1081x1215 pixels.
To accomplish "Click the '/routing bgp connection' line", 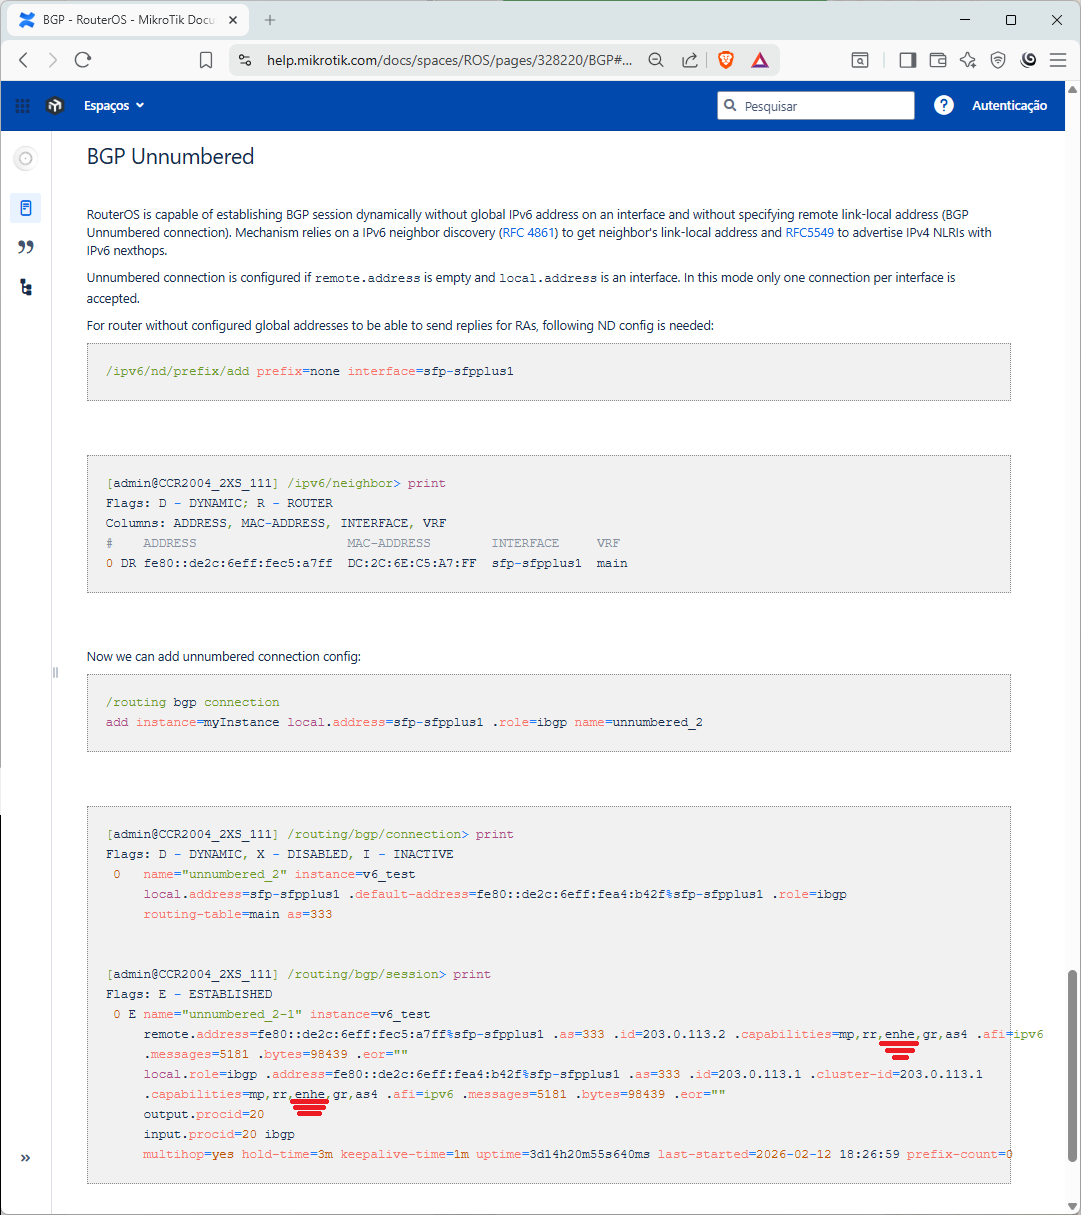I will pos(193,702).
